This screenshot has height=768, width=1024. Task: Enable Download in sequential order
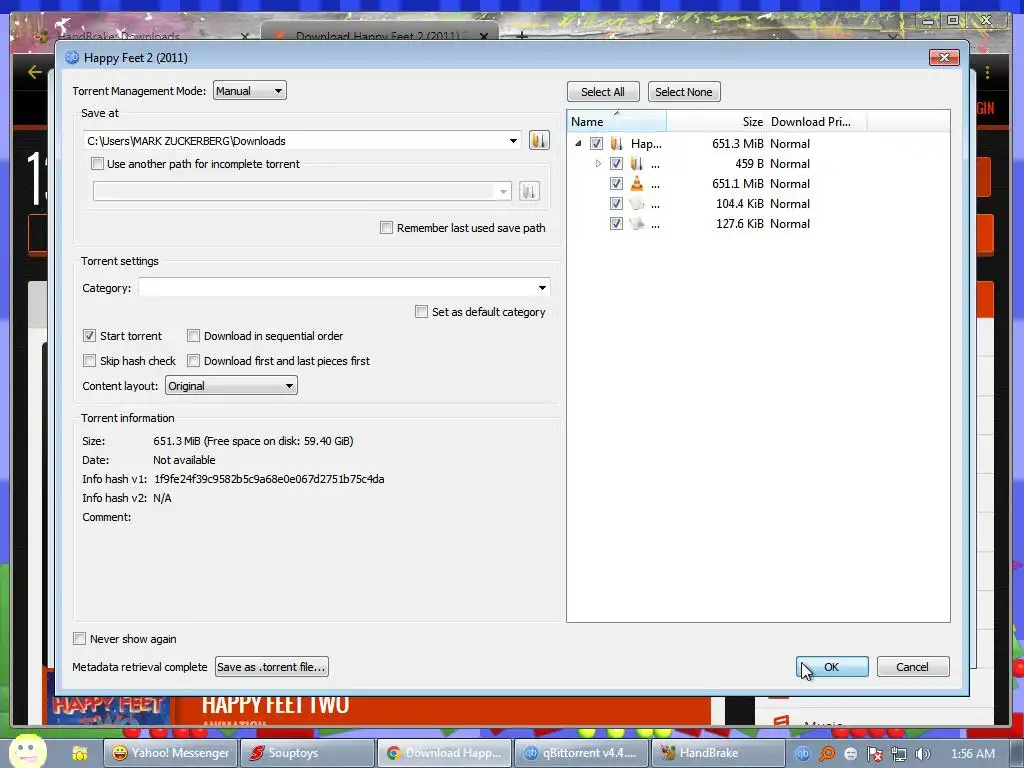pos(193,336)
